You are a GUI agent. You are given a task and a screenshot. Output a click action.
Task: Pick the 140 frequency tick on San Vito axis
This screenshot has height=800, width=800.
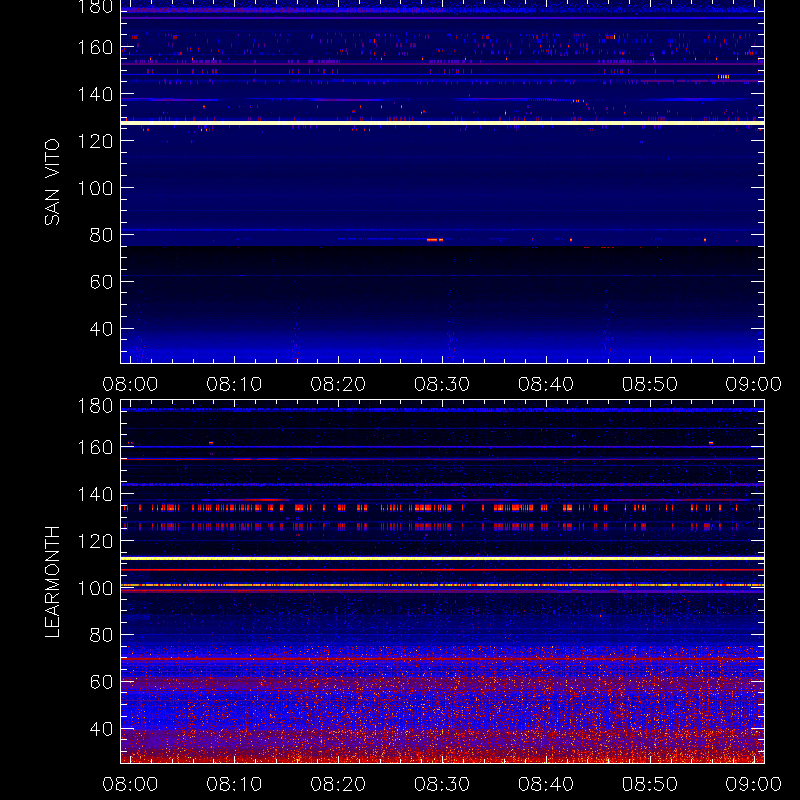point(95,94)
